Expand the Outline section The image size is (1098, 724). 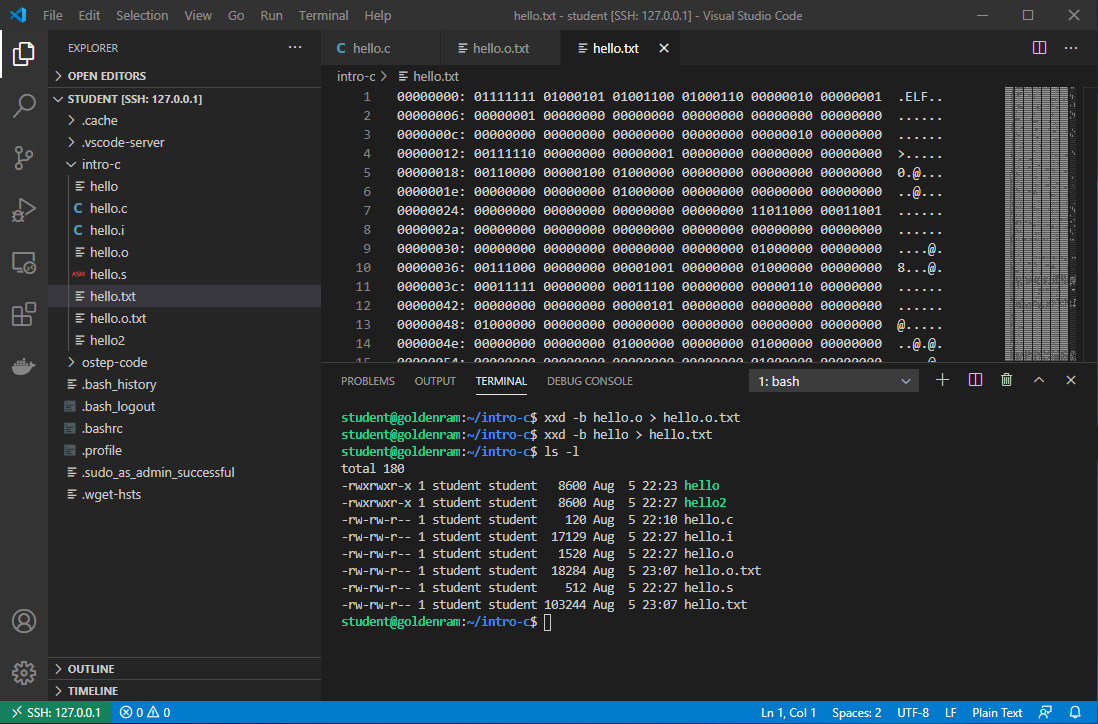coord(185,669)
